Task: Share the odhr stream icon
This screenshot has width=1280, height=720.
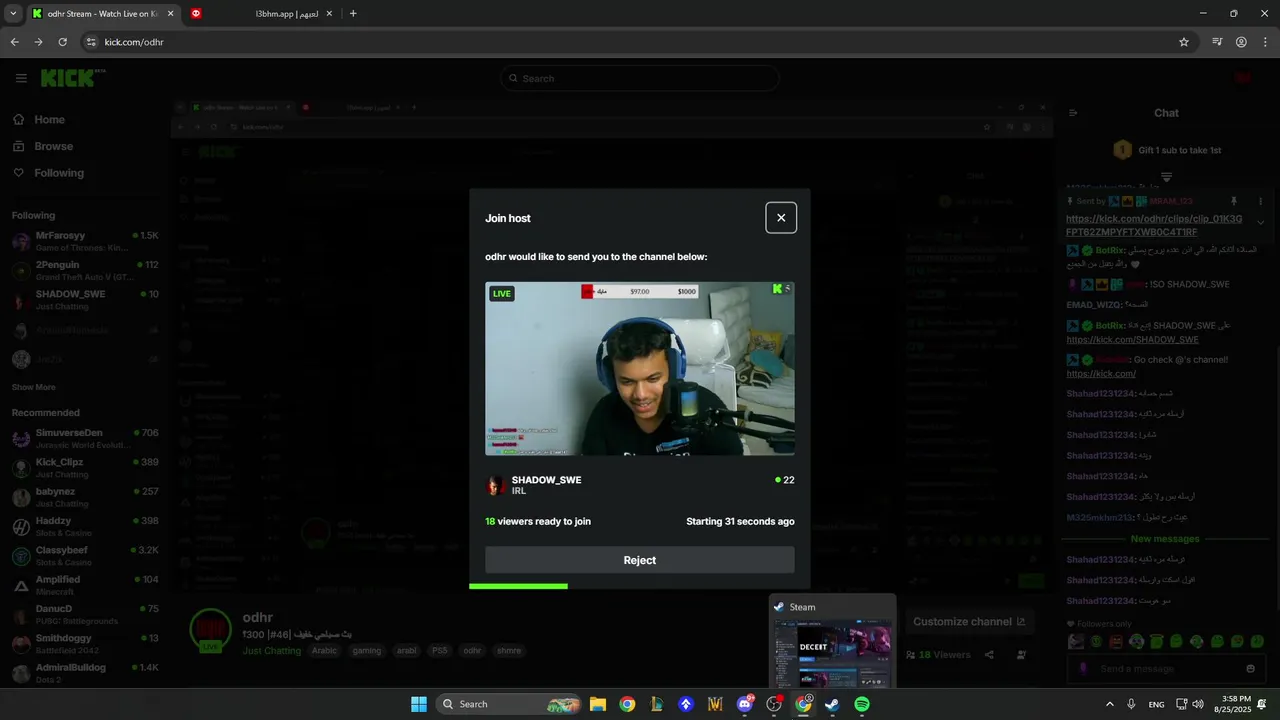Action: [x=989, y=655]
